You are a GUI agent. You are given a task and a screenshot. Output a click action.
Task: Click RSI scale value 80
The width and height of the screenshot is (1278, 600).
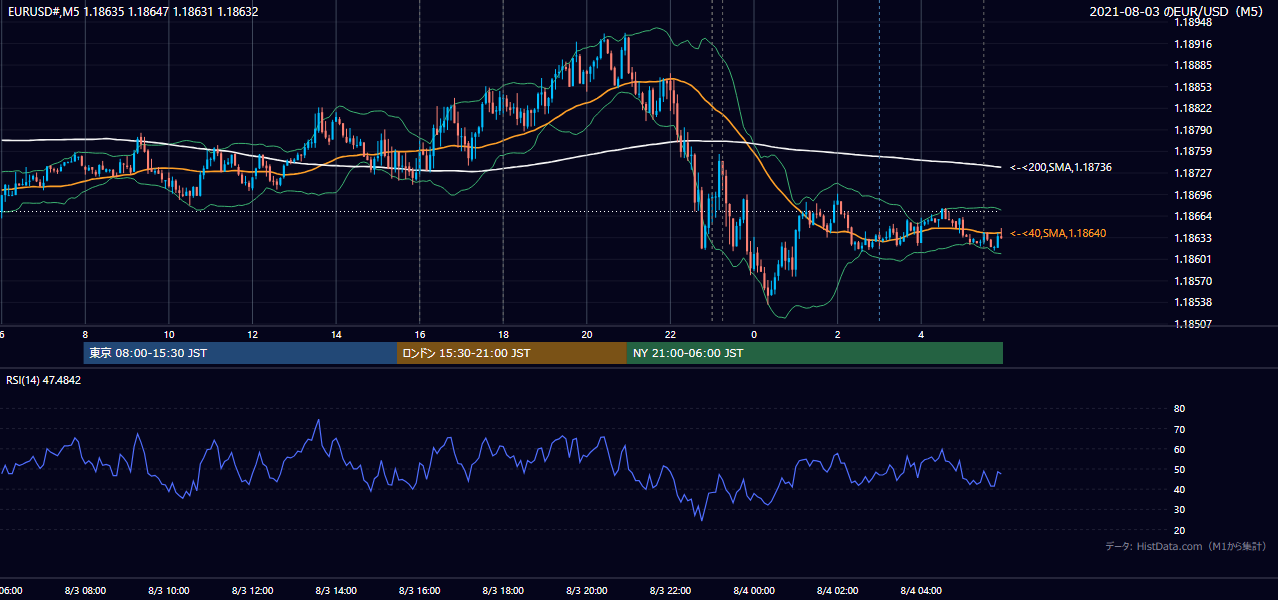(x=1179, y=409)
